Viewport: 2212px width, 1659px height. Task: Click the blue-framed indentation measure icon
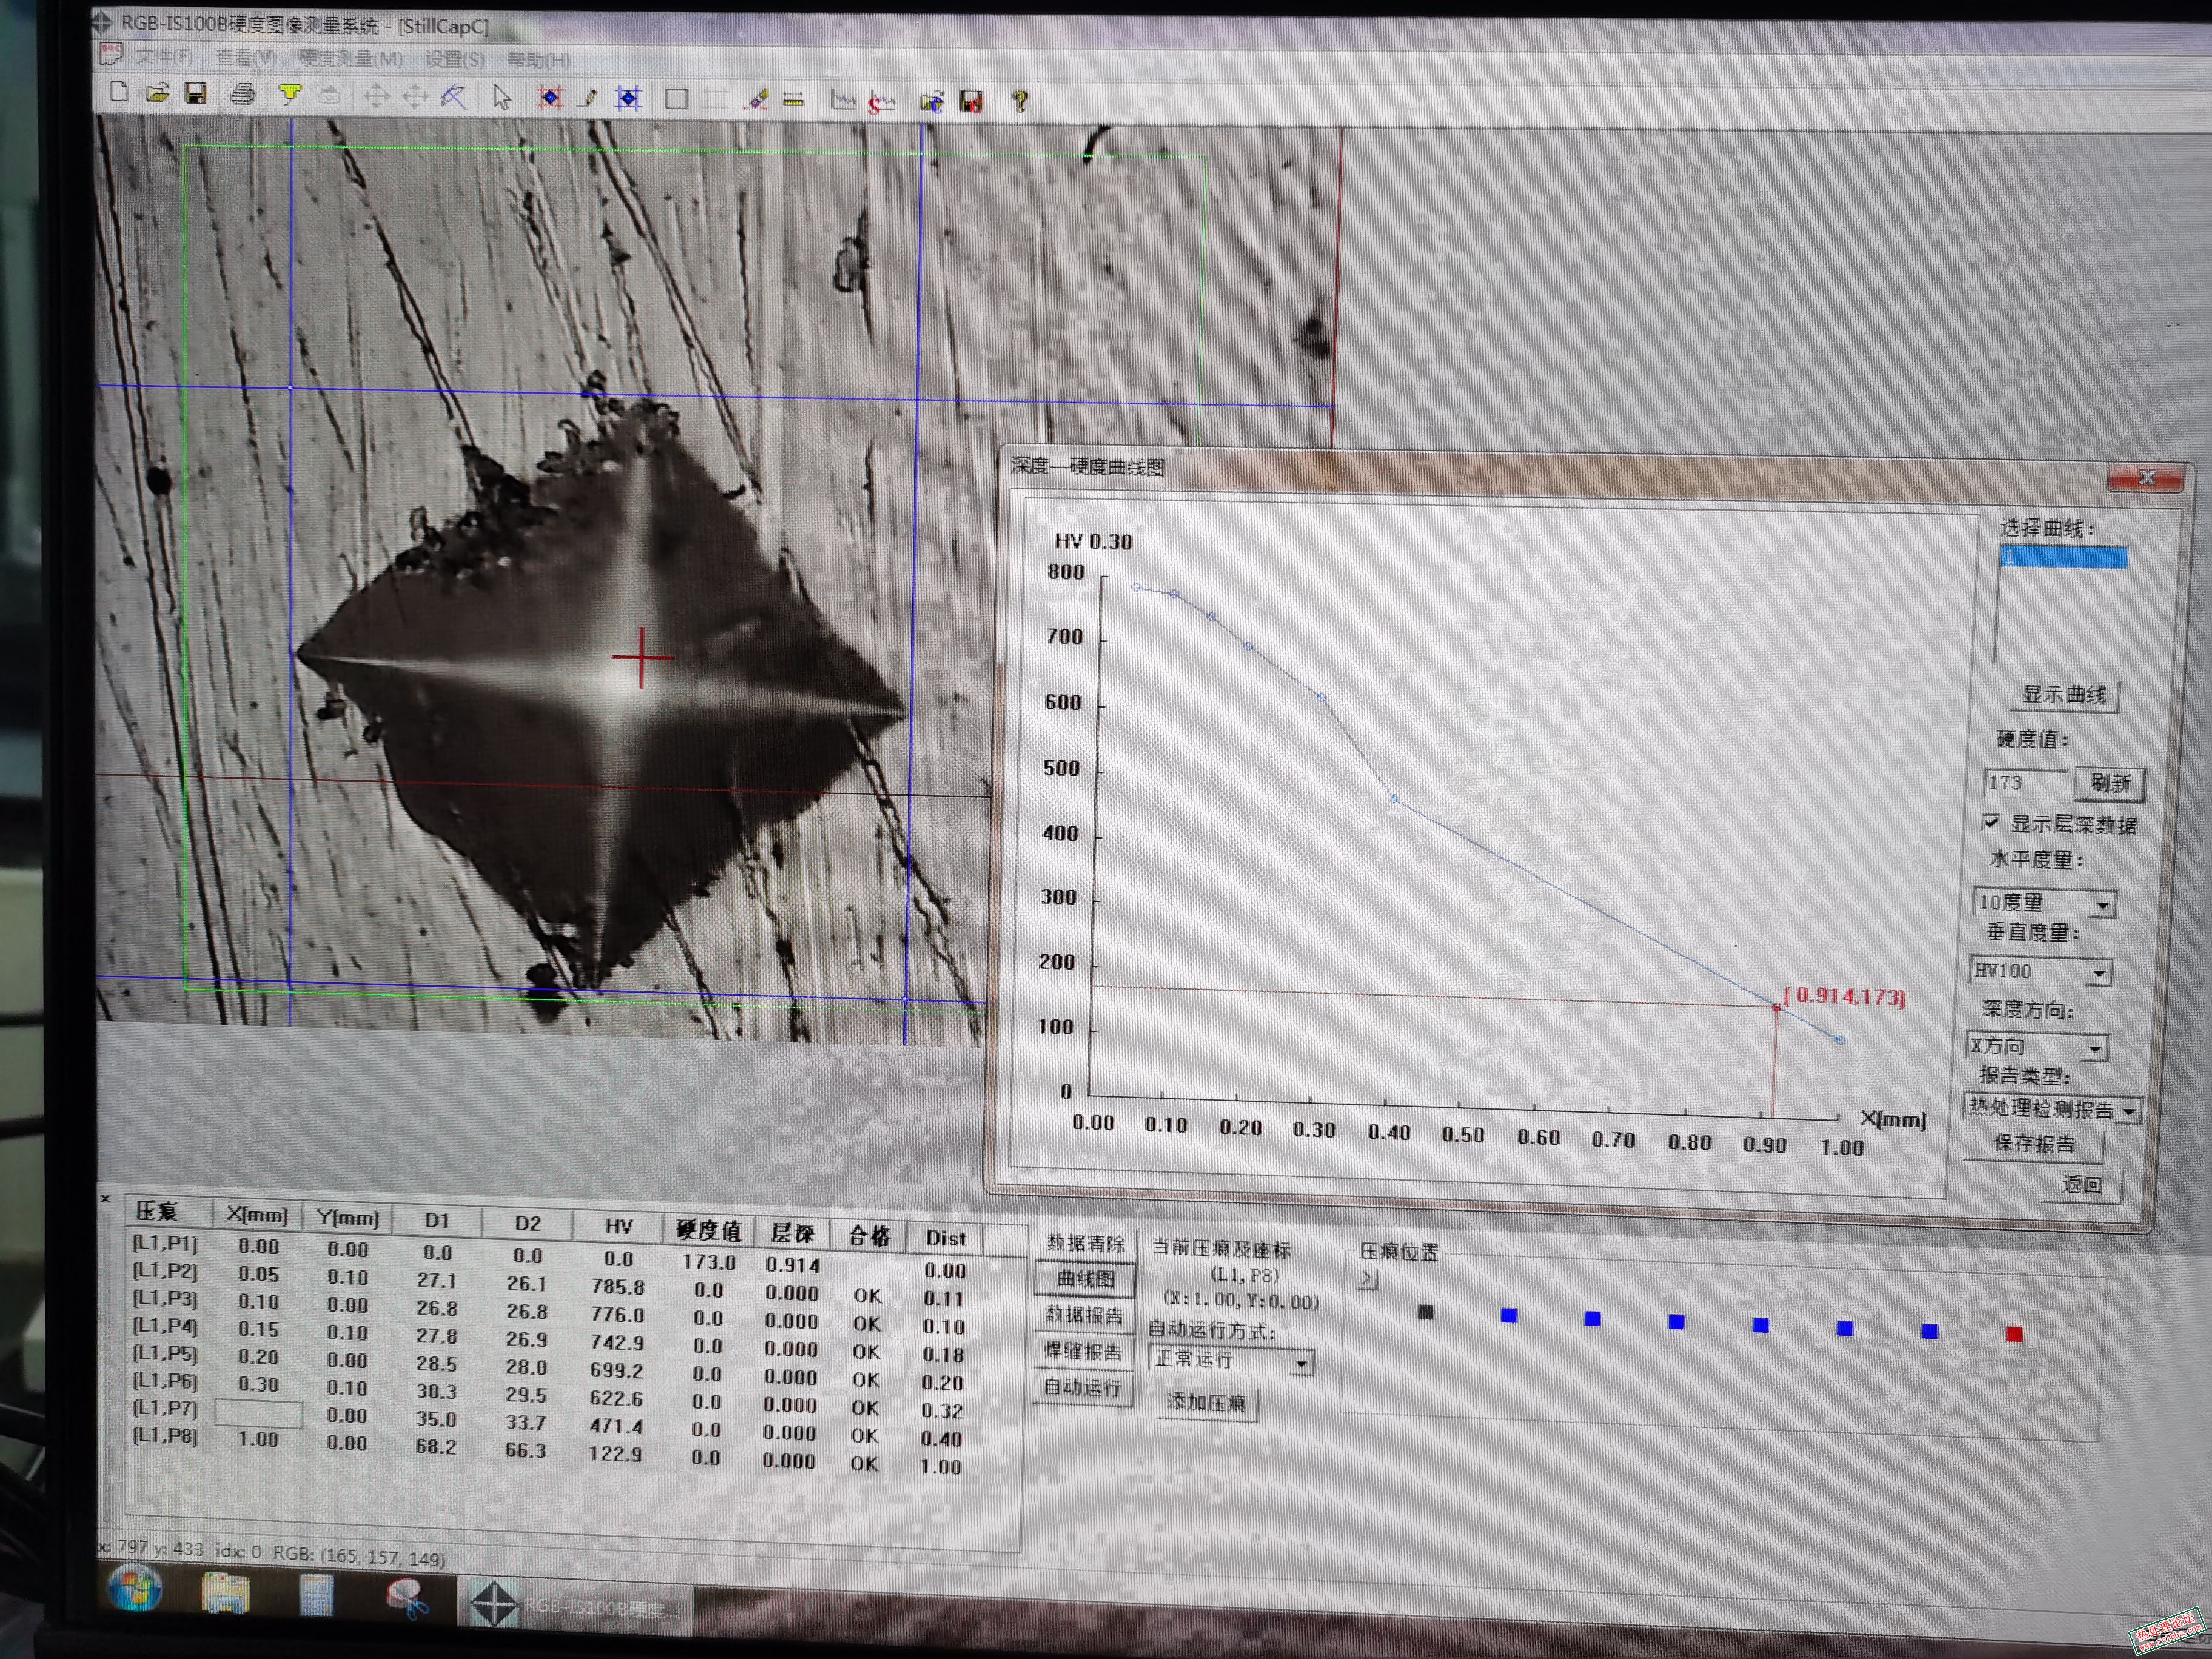[x=628, y=99]
